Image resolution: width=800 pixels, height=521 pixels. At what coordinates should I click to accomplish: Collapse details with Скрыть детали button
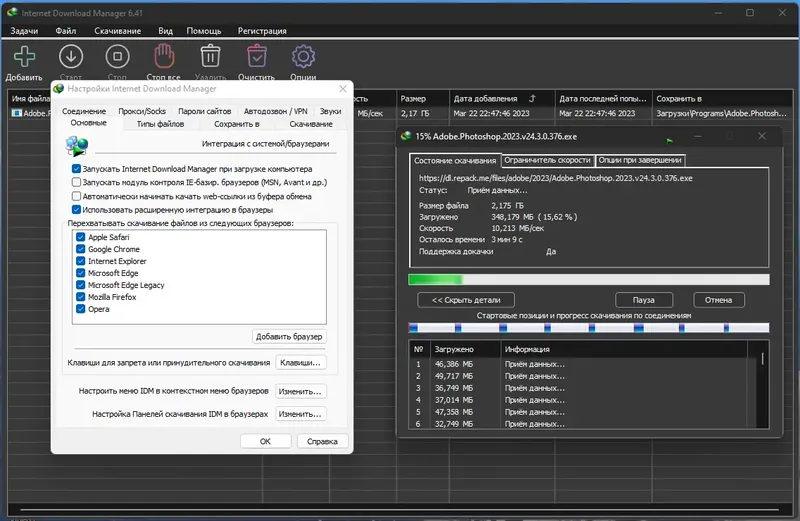465,300
